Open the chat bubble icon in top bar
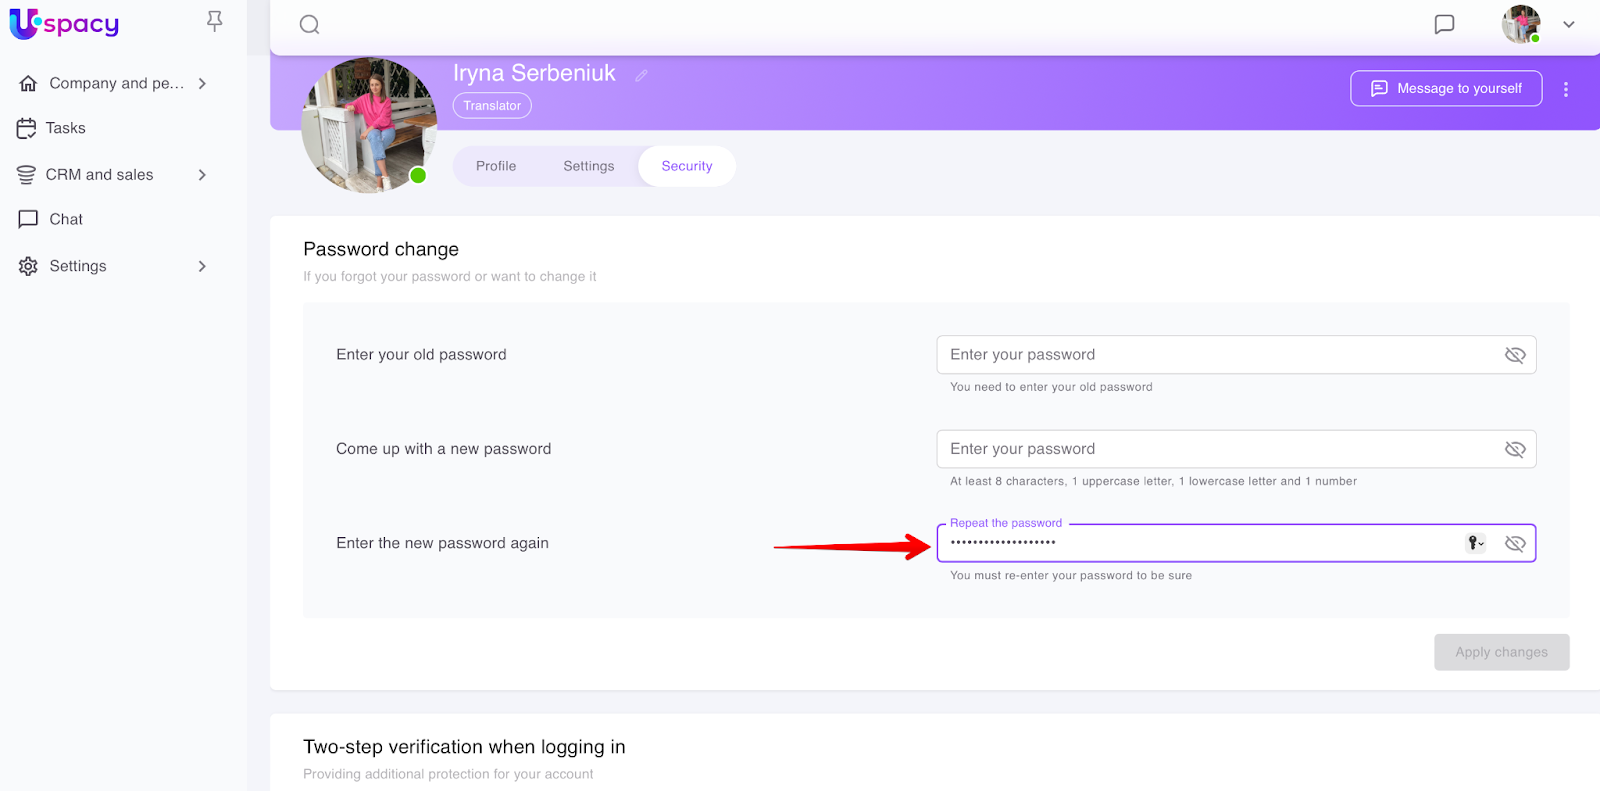Viewport: 1600px width, 791px height. [x=1444, y=25]
